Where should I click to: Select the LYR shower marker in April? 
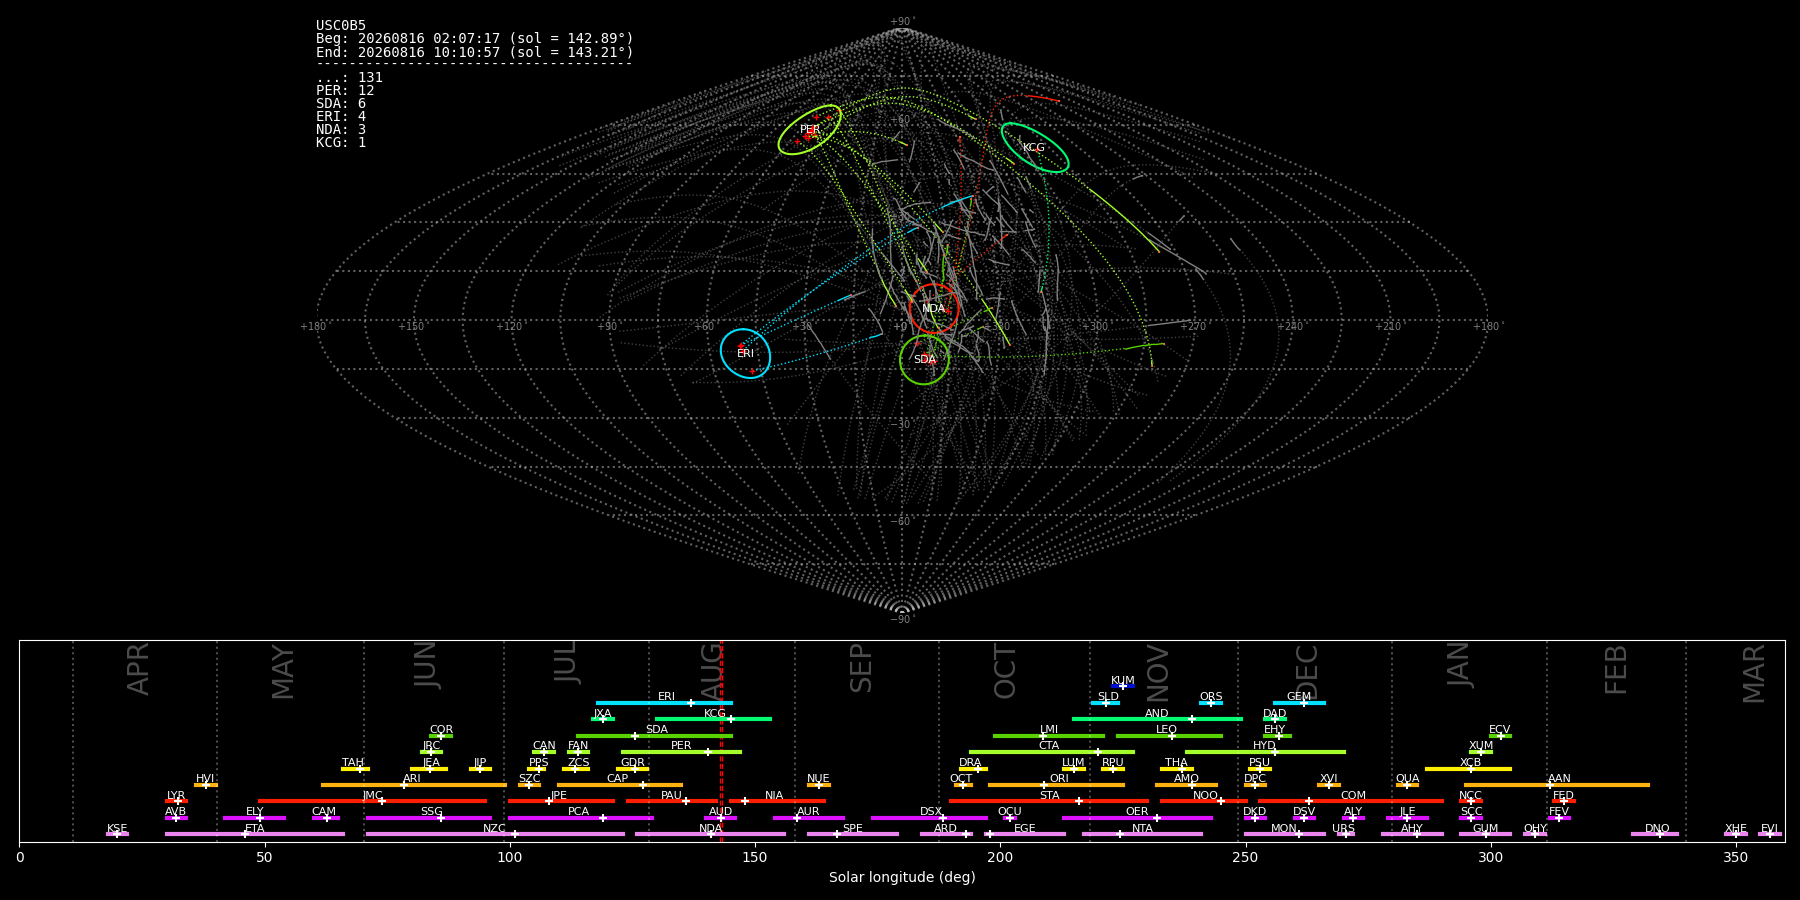tap(176, 801)
